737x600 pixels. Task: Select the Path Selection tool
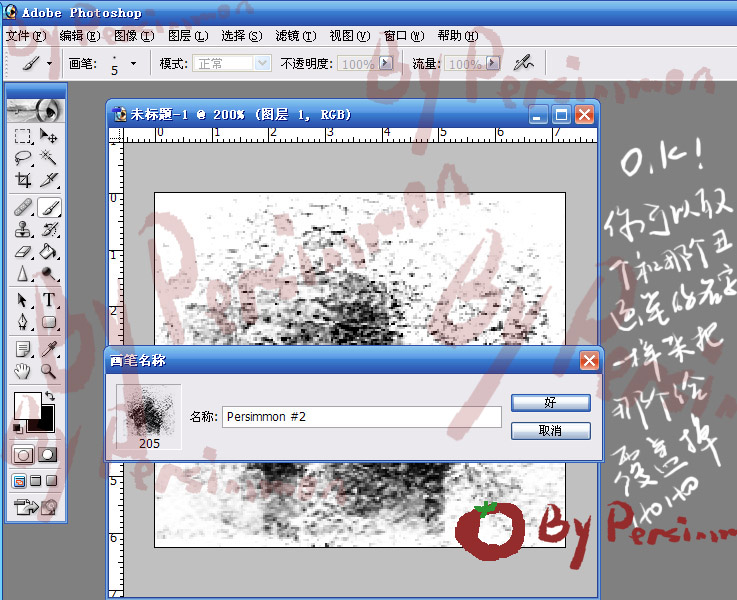click(23, 300)
